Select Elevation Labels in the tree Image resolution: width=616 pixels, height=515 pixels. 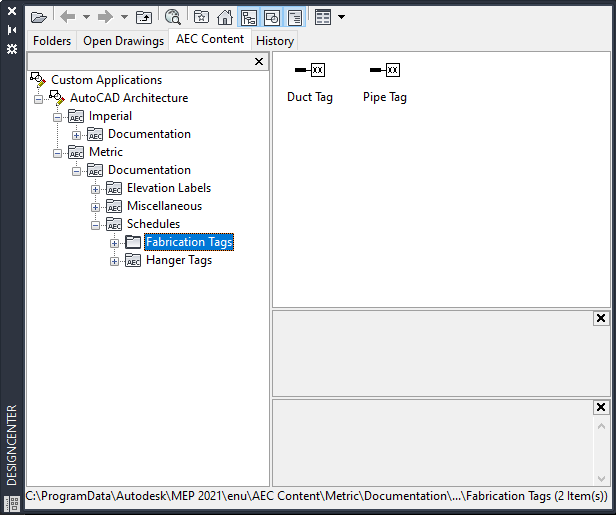[x=169, y=188]
